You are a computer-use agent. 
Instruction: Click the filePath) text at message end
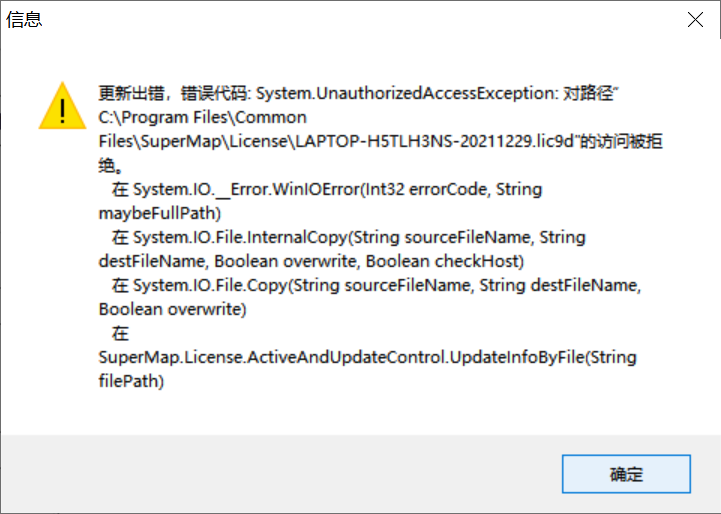click(x=131, y=381)
